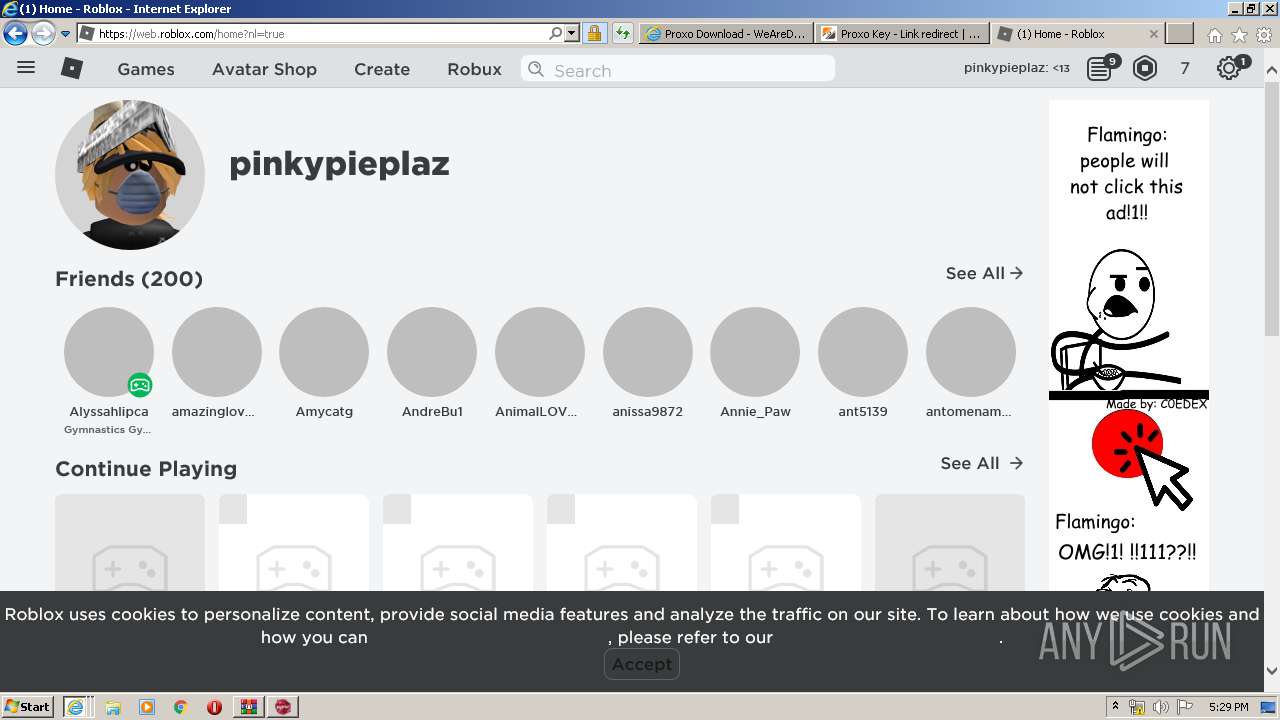Open the Robux balance icon
The image size is (1280, 720).
(1145, 68)
